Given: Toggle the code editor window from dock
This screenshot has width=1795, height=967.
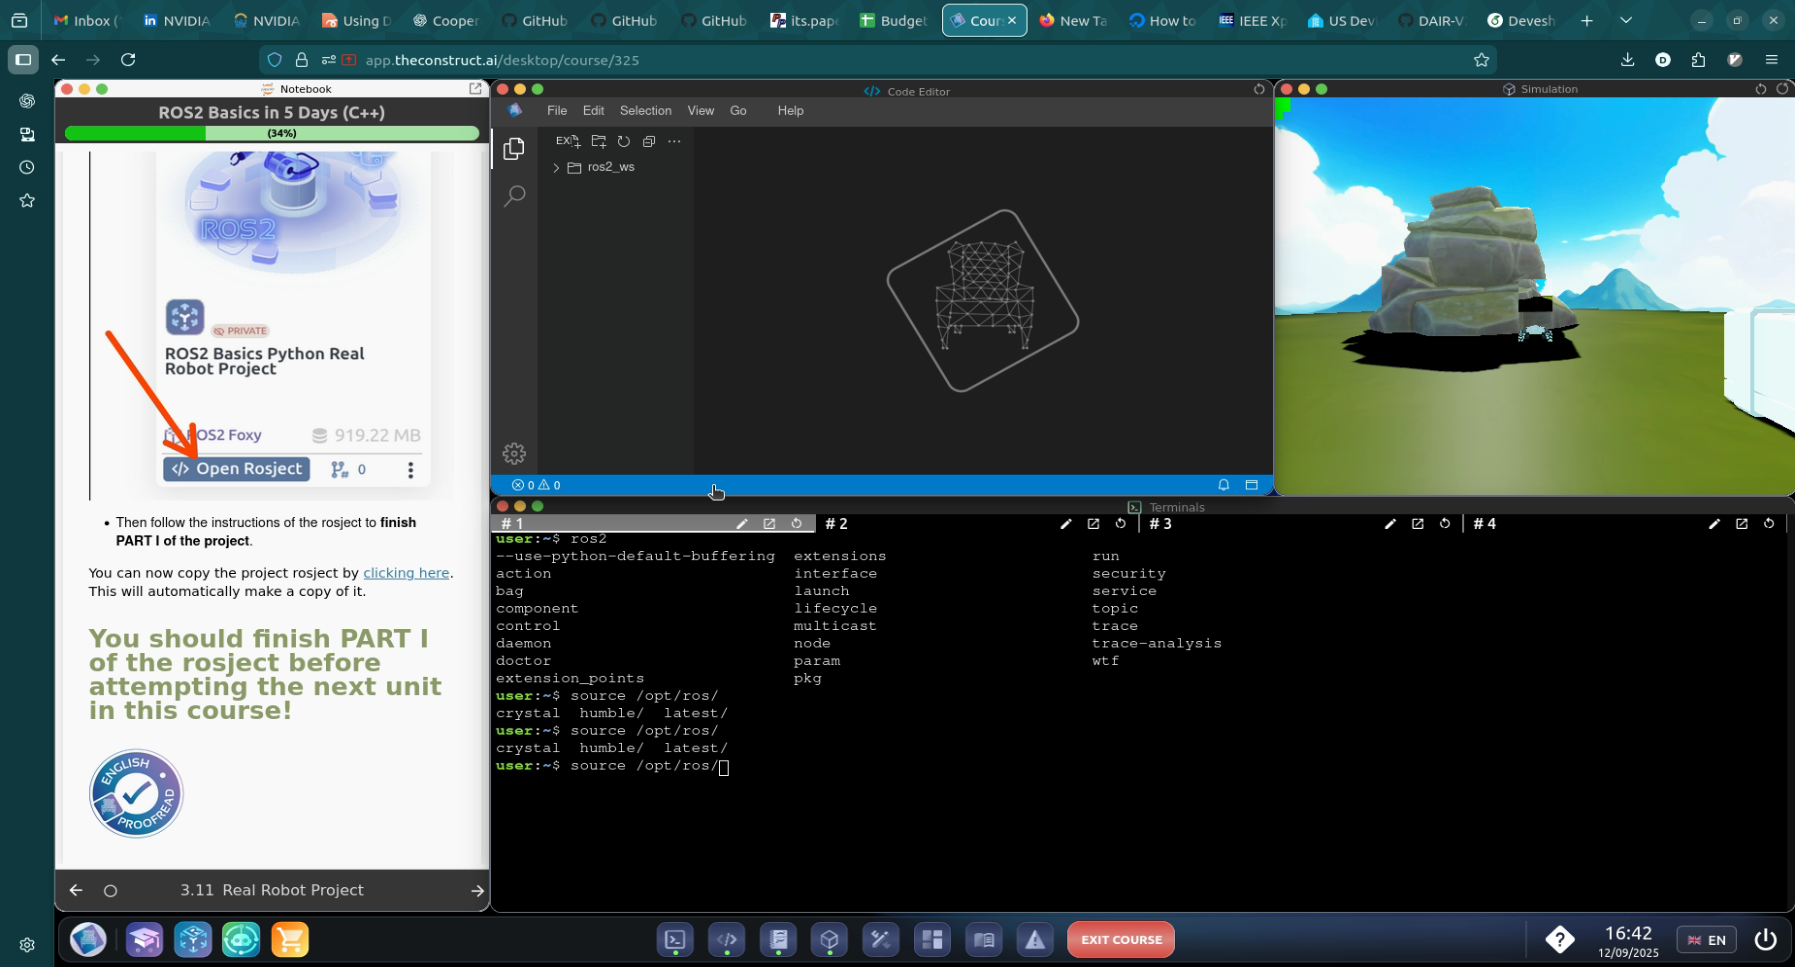Looking at the screenshot, I should (727, 940).
